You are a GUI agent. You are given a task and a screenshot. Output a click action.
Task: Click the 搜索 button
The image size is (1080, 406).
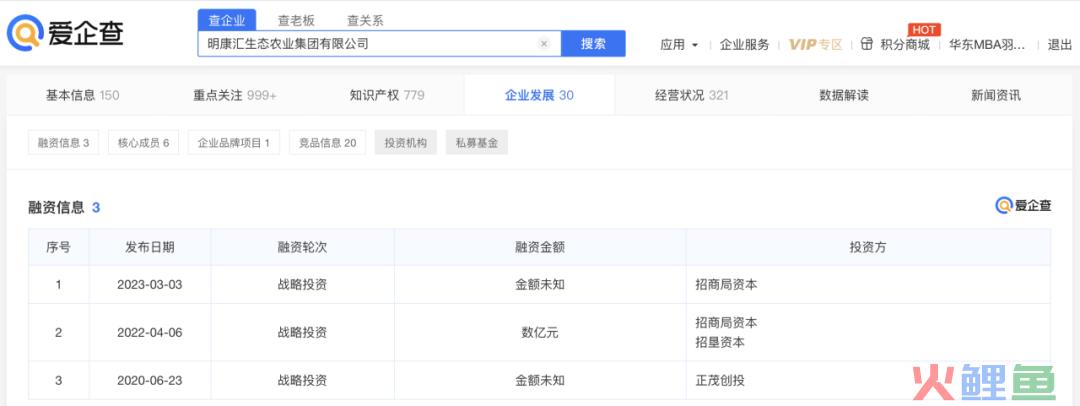pyautogui.click(x=593, y=44)
